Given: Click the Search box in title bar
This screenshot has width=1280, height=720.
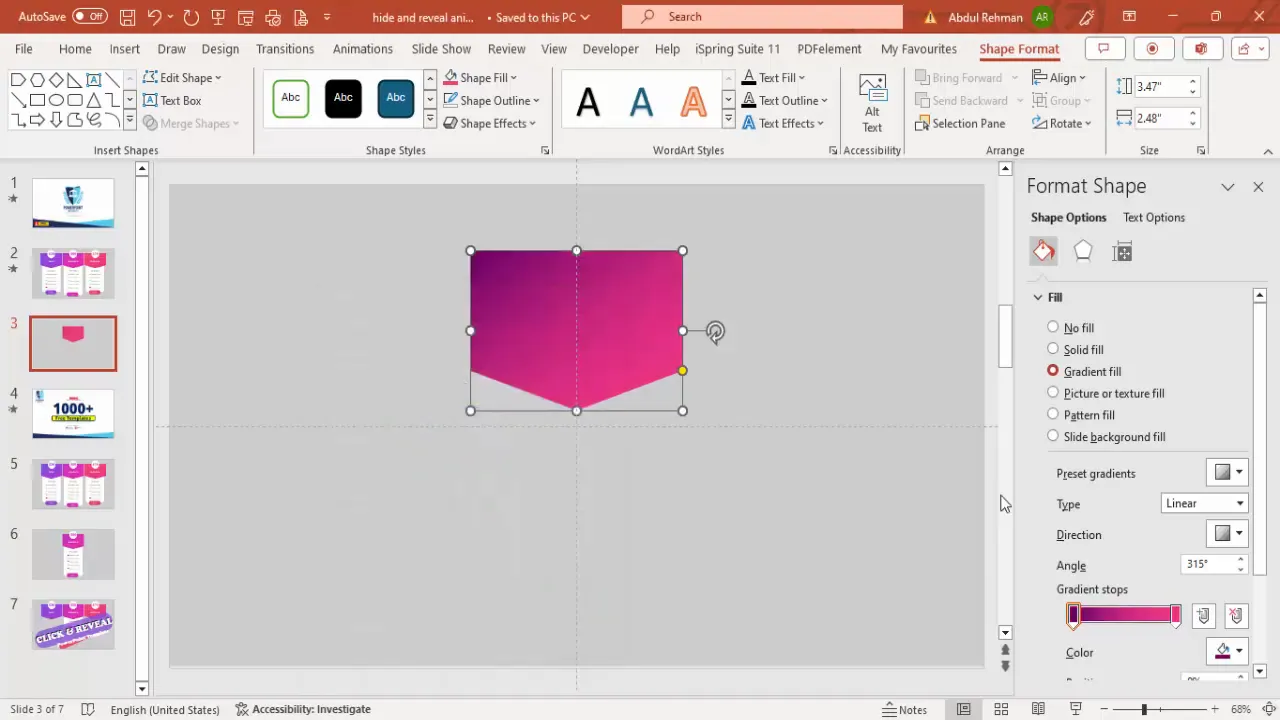Looking at the screenshot, I should [762, 17].
